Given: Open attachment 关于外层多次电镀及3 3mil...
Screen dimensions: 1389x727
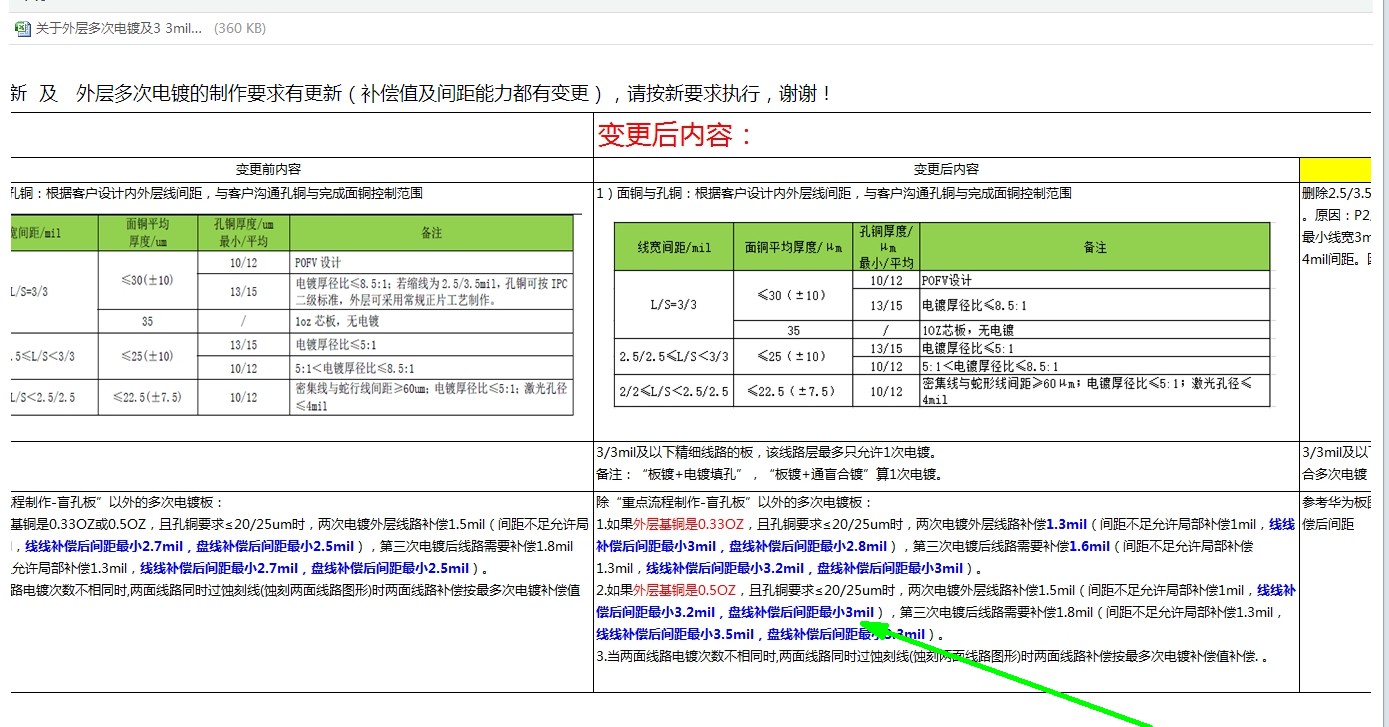Looking at the screenshot, I should 120,29.
